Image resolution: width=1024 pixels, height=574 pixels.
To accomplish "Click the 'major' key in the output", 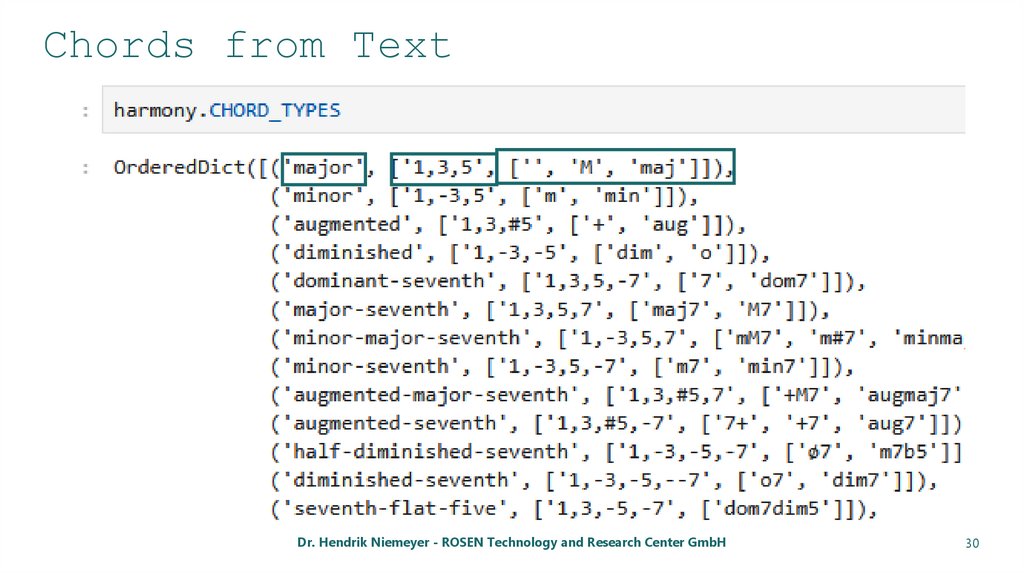I will click(323, 168).
